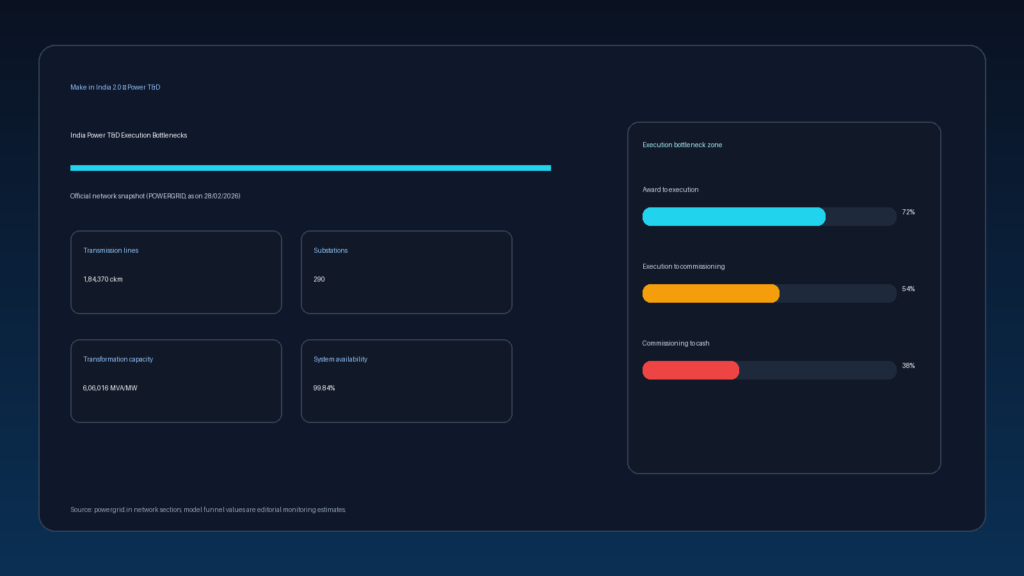
Task: Open the Transmission lines card
Action: coord(175,272)
